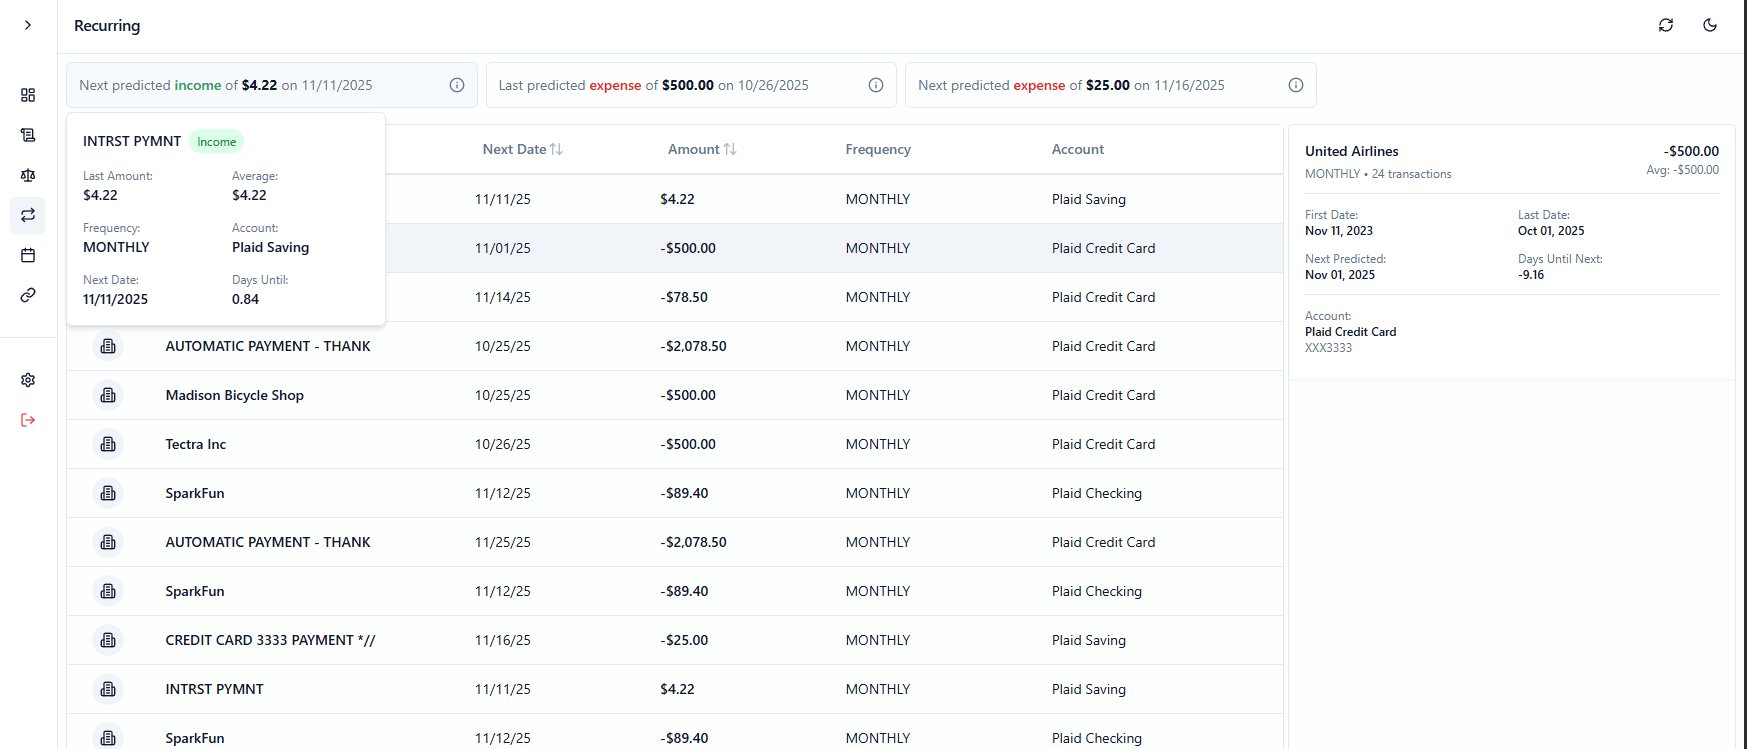Open the link accounts icon in the sidebar
This screenshot has height=749, width=1747.
coord(28,295)
